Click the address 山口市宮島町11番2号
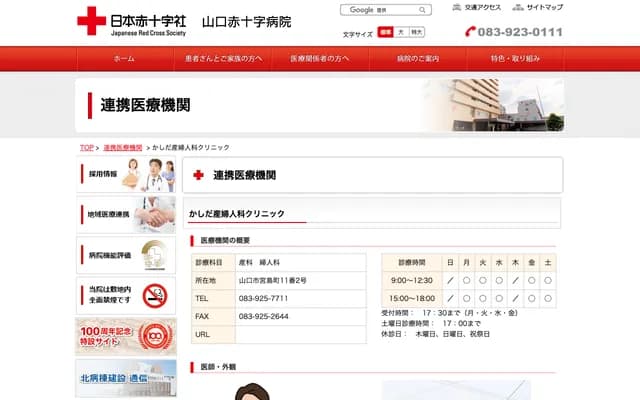The image size is (640, 400). 273,280
